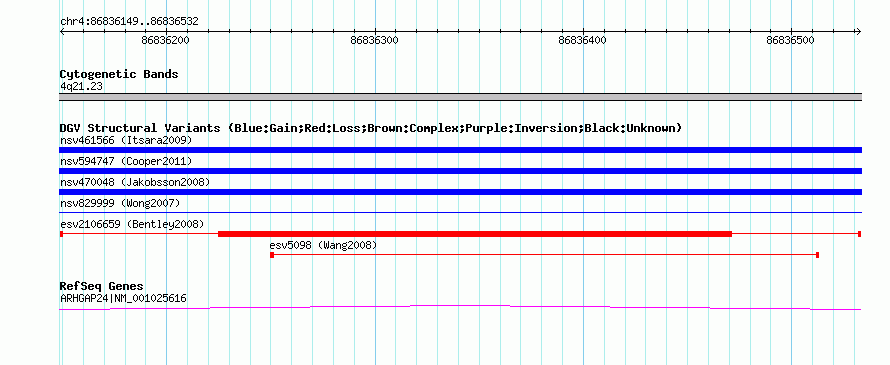Viewport: 890px width, 365px height.
Task: Click the thin blue line of nsv829999
Action: pyautogui.click(x=460, y=212)
